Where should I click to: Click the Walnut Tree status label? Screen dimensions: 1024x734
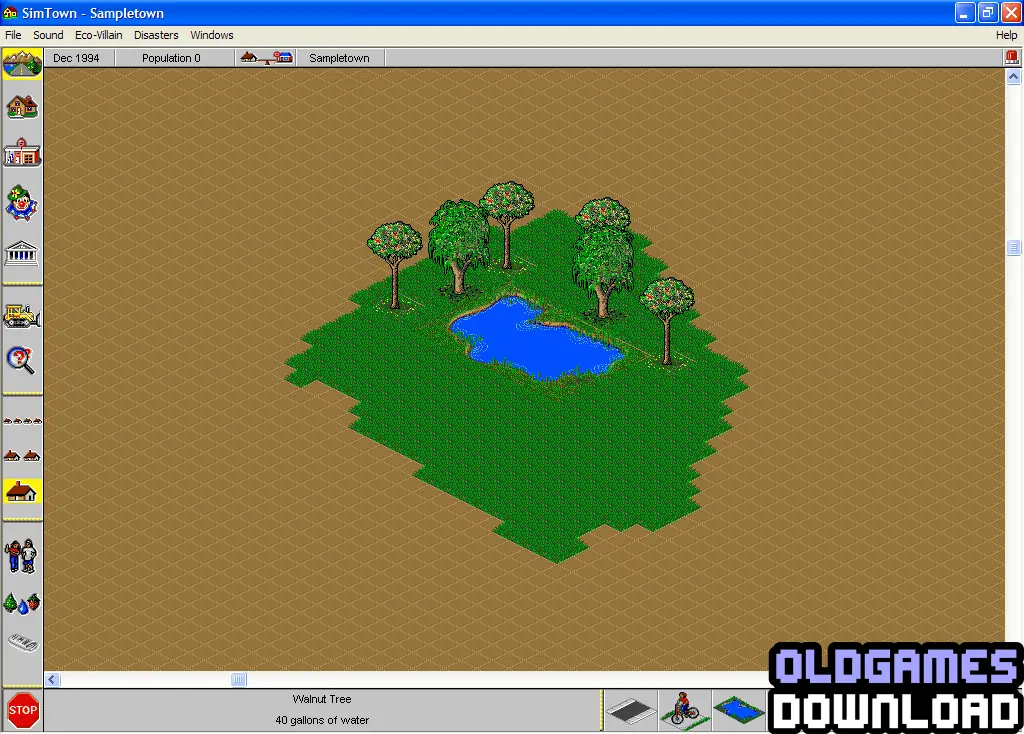(x=322, y=699)
